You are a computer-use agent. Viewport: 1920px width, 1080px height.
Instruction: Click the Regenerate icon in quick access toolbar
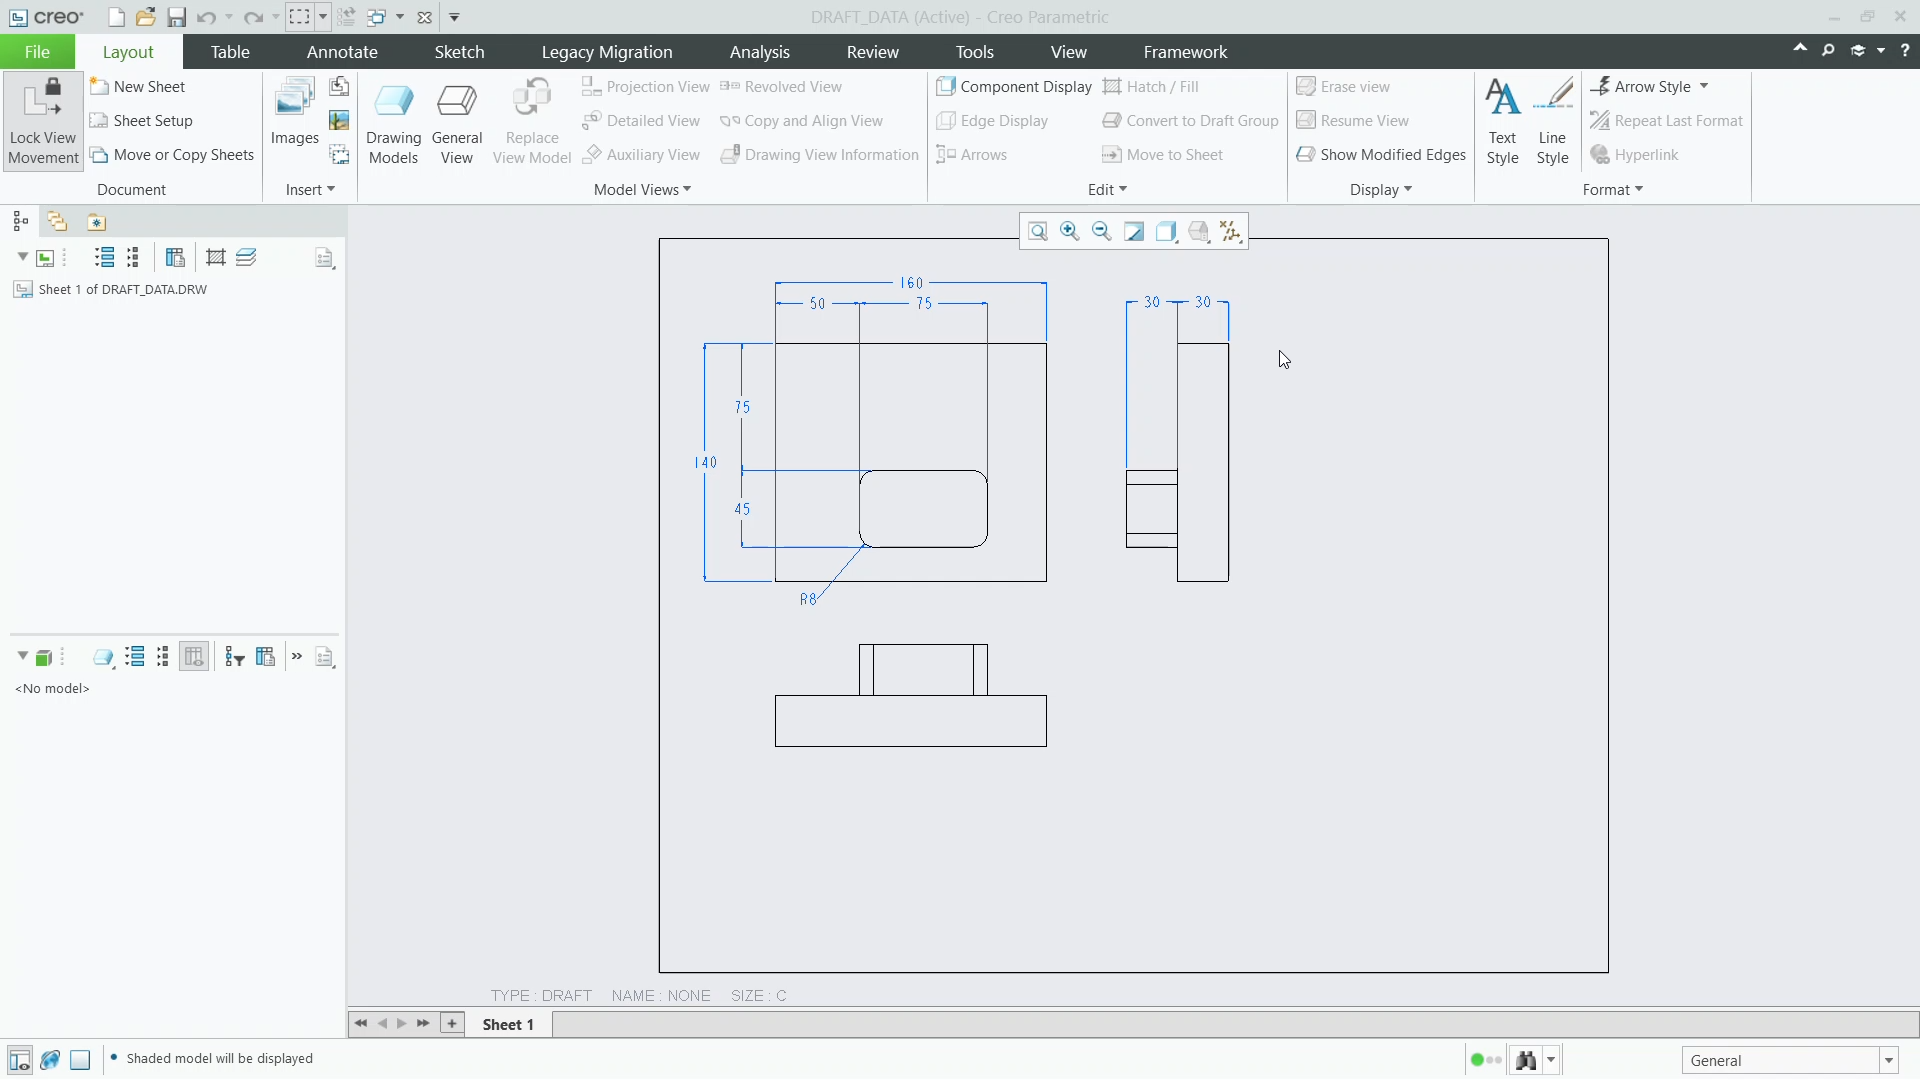346,17
